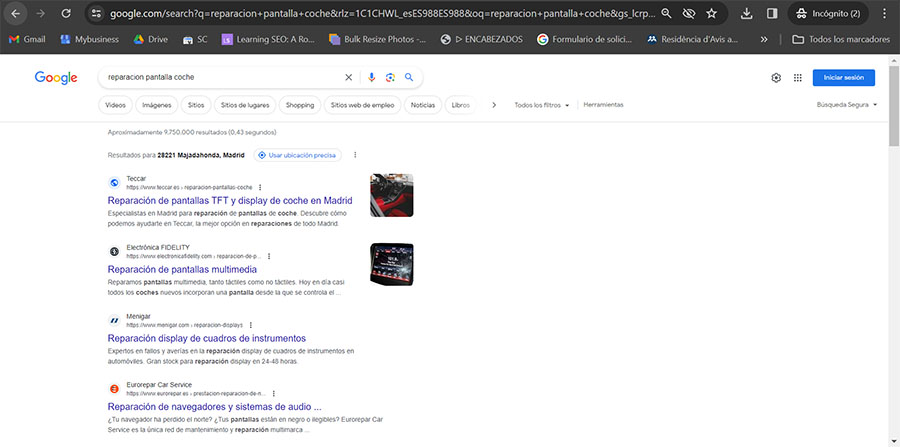Click the zoom magnifier icon in address bar
The height and width of the screenshot is (447, 900).
[x=666, y=13]
